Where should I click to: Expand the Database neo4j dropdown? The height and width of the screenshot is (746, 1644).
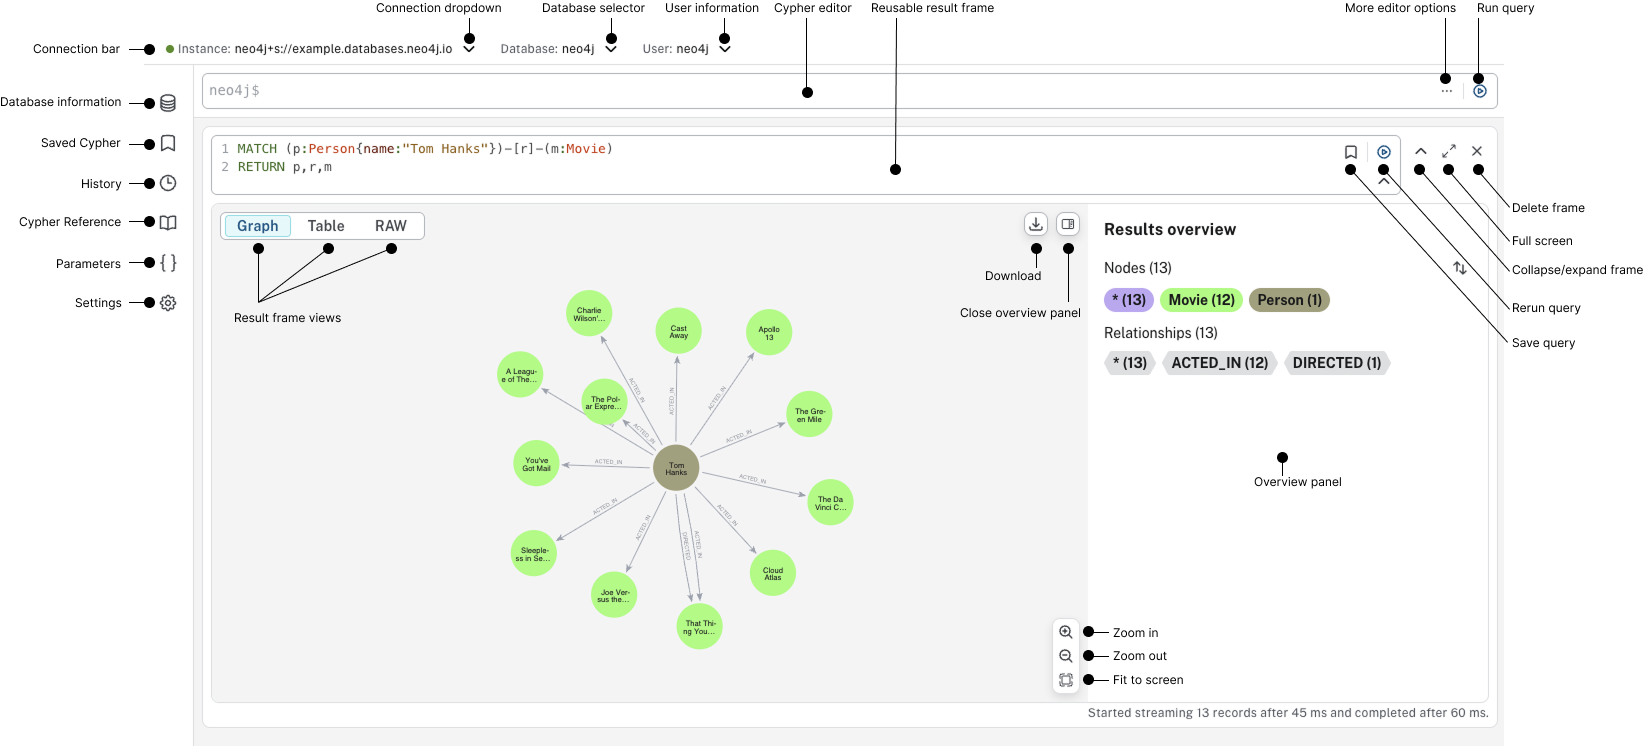click(611, 49)
